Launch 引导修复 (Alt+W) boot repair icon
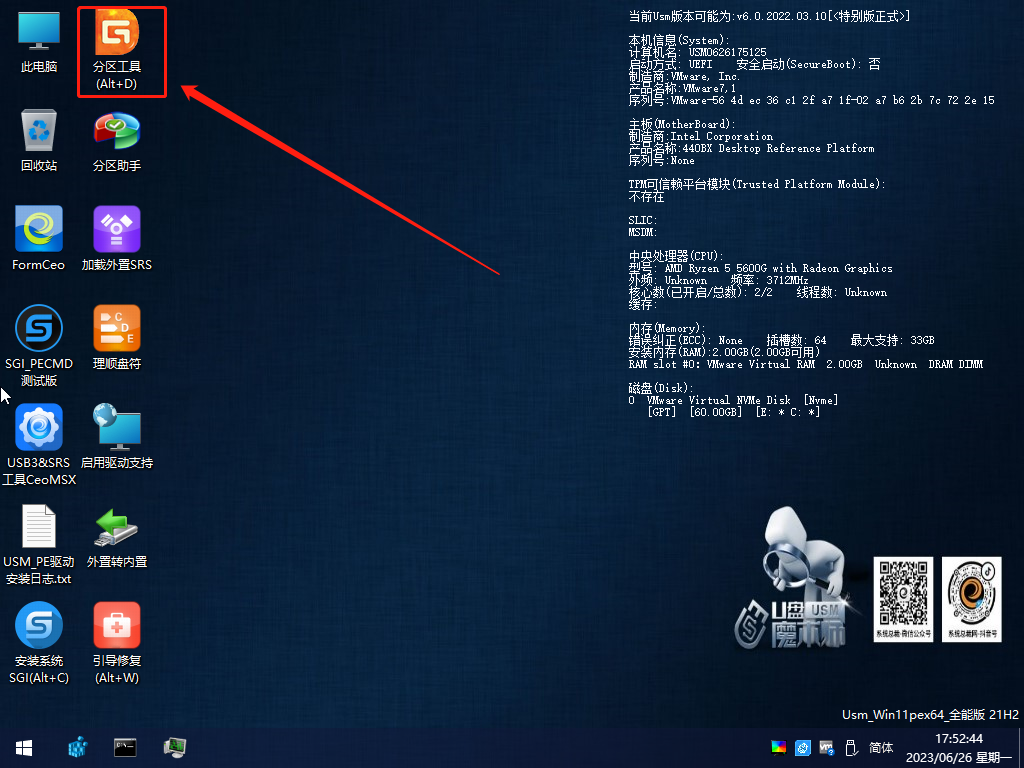This screenshot has width=1024, height=768. click(x=117, y=644)
